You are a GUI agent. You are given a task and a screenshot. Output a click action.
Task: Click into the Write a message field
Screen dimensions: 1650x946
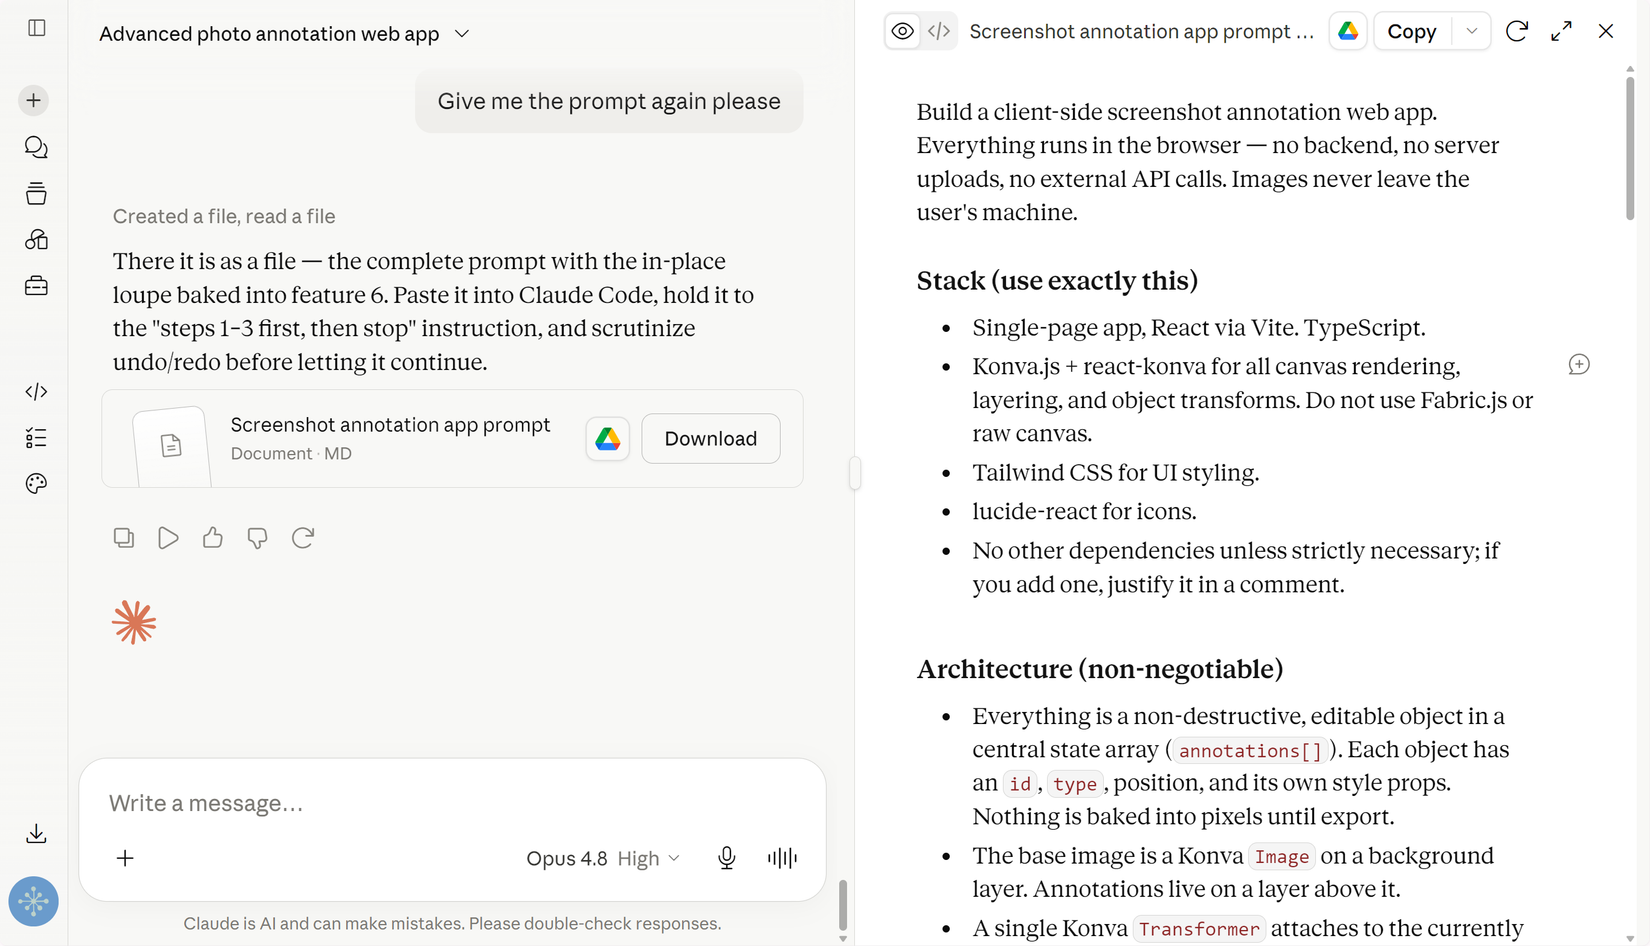[452, 803]
